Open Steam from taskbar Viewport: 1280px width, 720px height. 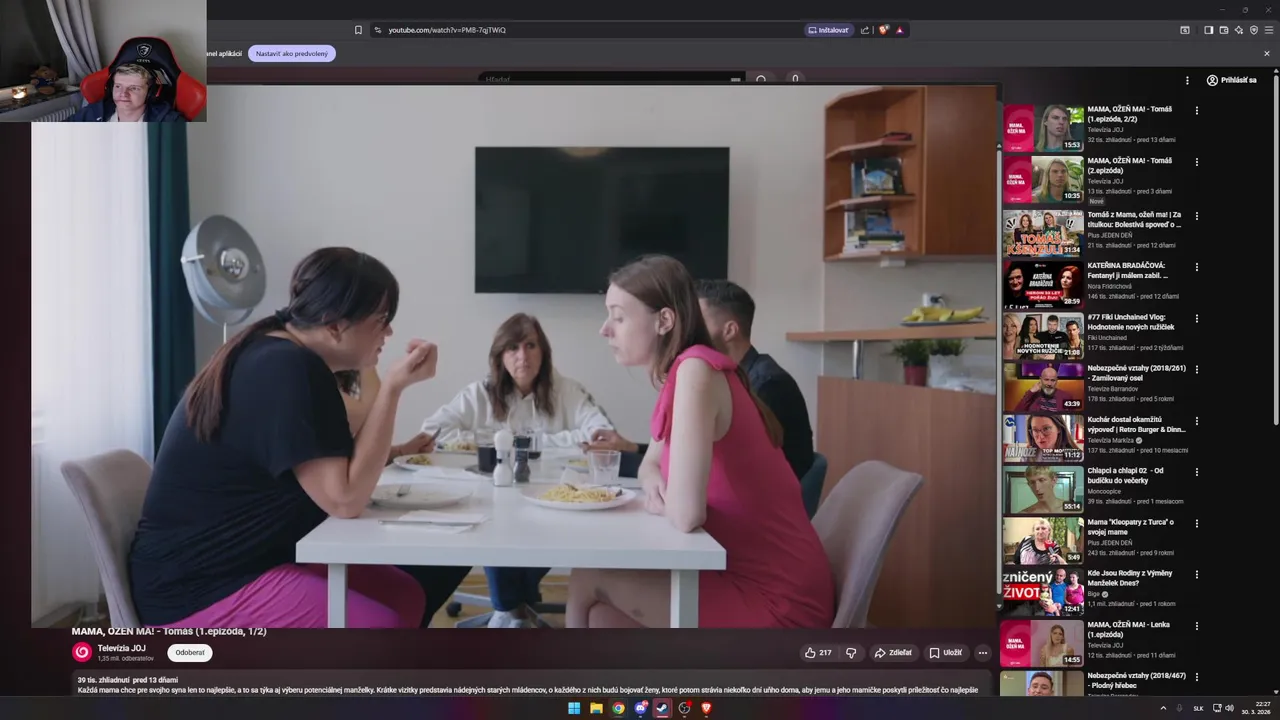click(662, 708)
